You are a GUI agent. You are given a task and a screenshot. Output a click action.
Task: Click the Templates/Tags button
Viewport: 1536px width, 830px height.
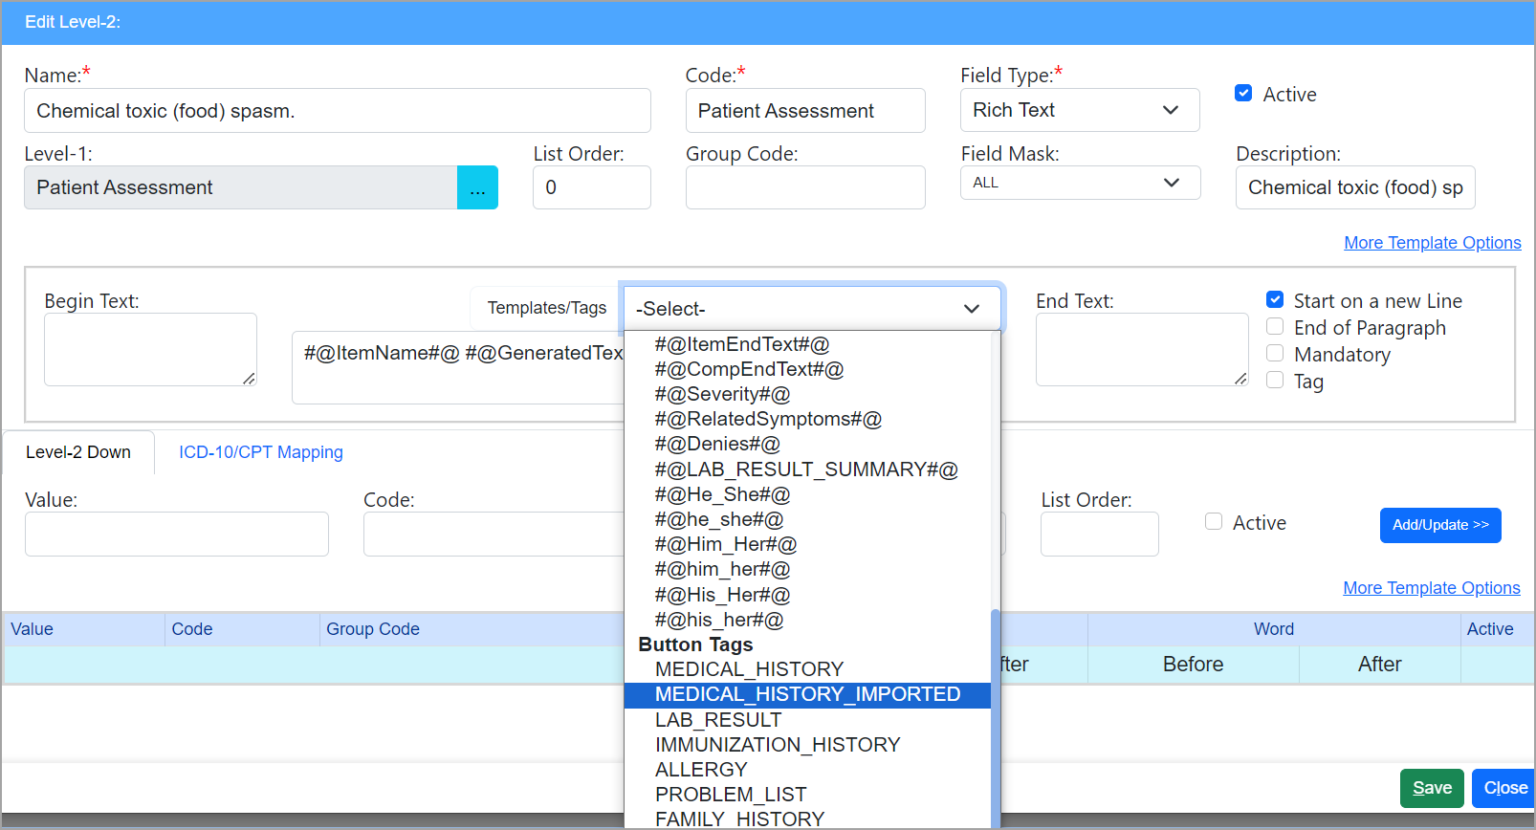click(543, 308)
